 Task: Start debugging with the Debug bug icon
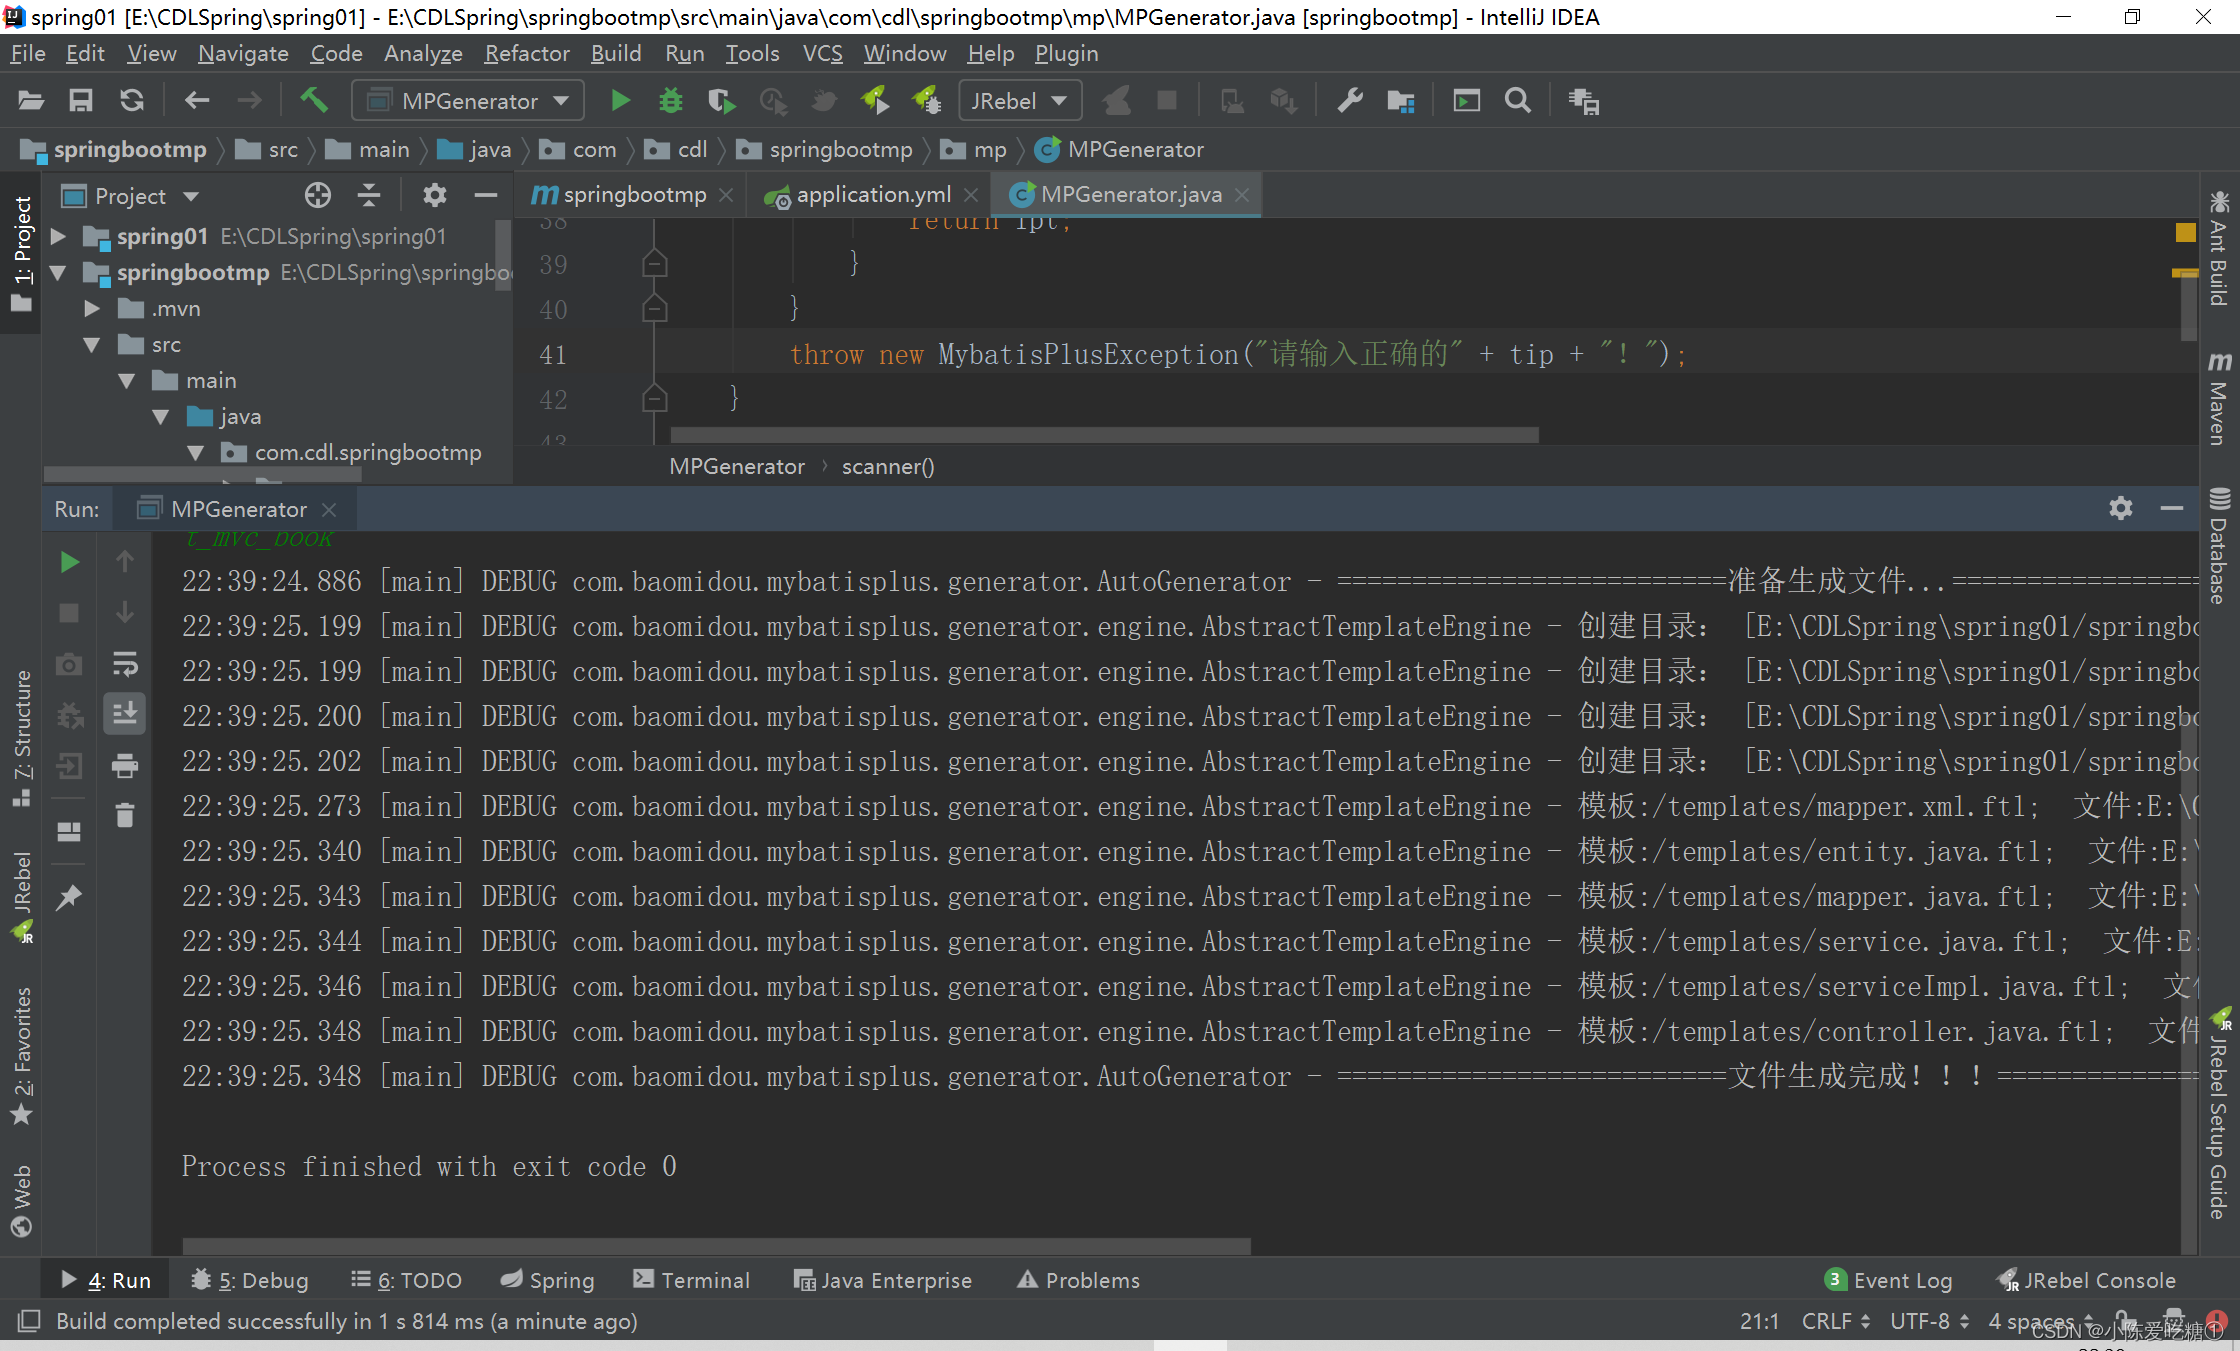(670, 101)
